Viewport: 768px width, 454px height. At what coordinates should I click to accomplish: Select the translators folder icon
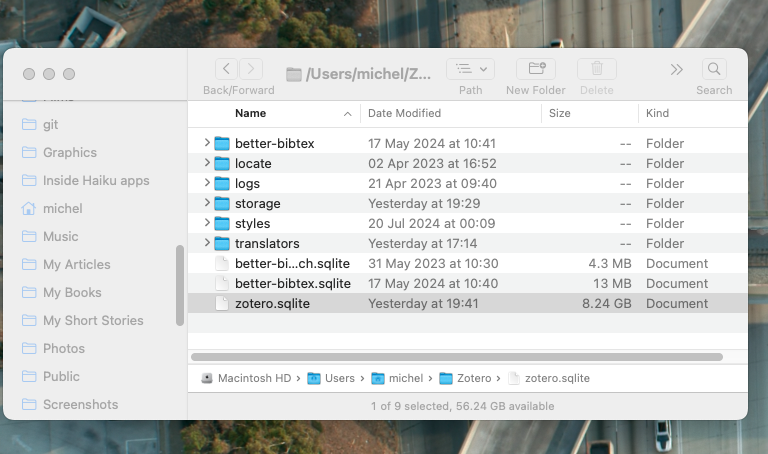222,244
